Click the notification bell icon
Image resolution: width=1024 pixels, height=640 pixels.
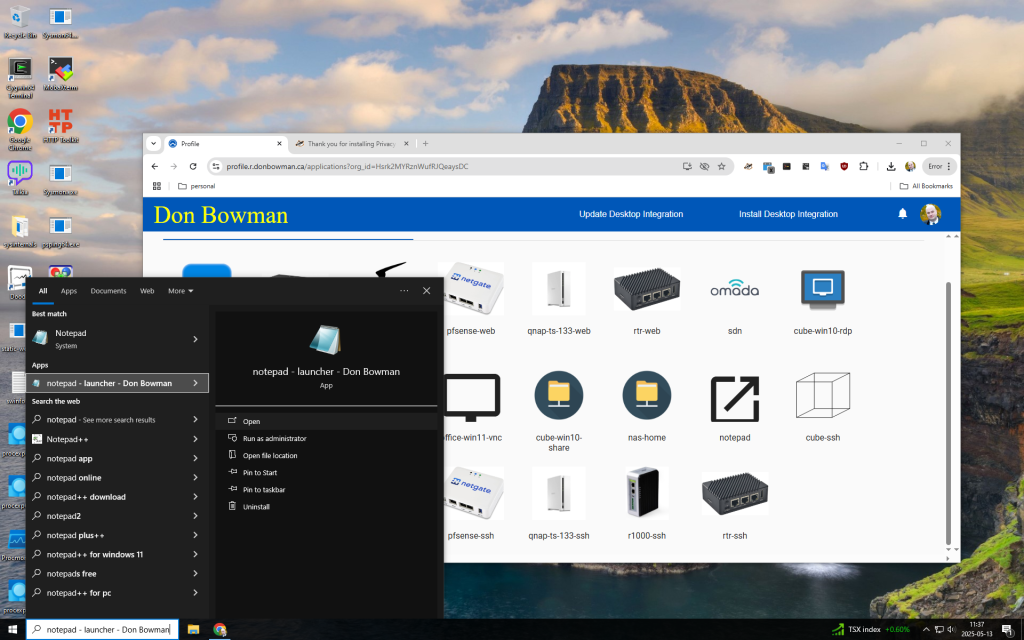(x=902, y=214)
